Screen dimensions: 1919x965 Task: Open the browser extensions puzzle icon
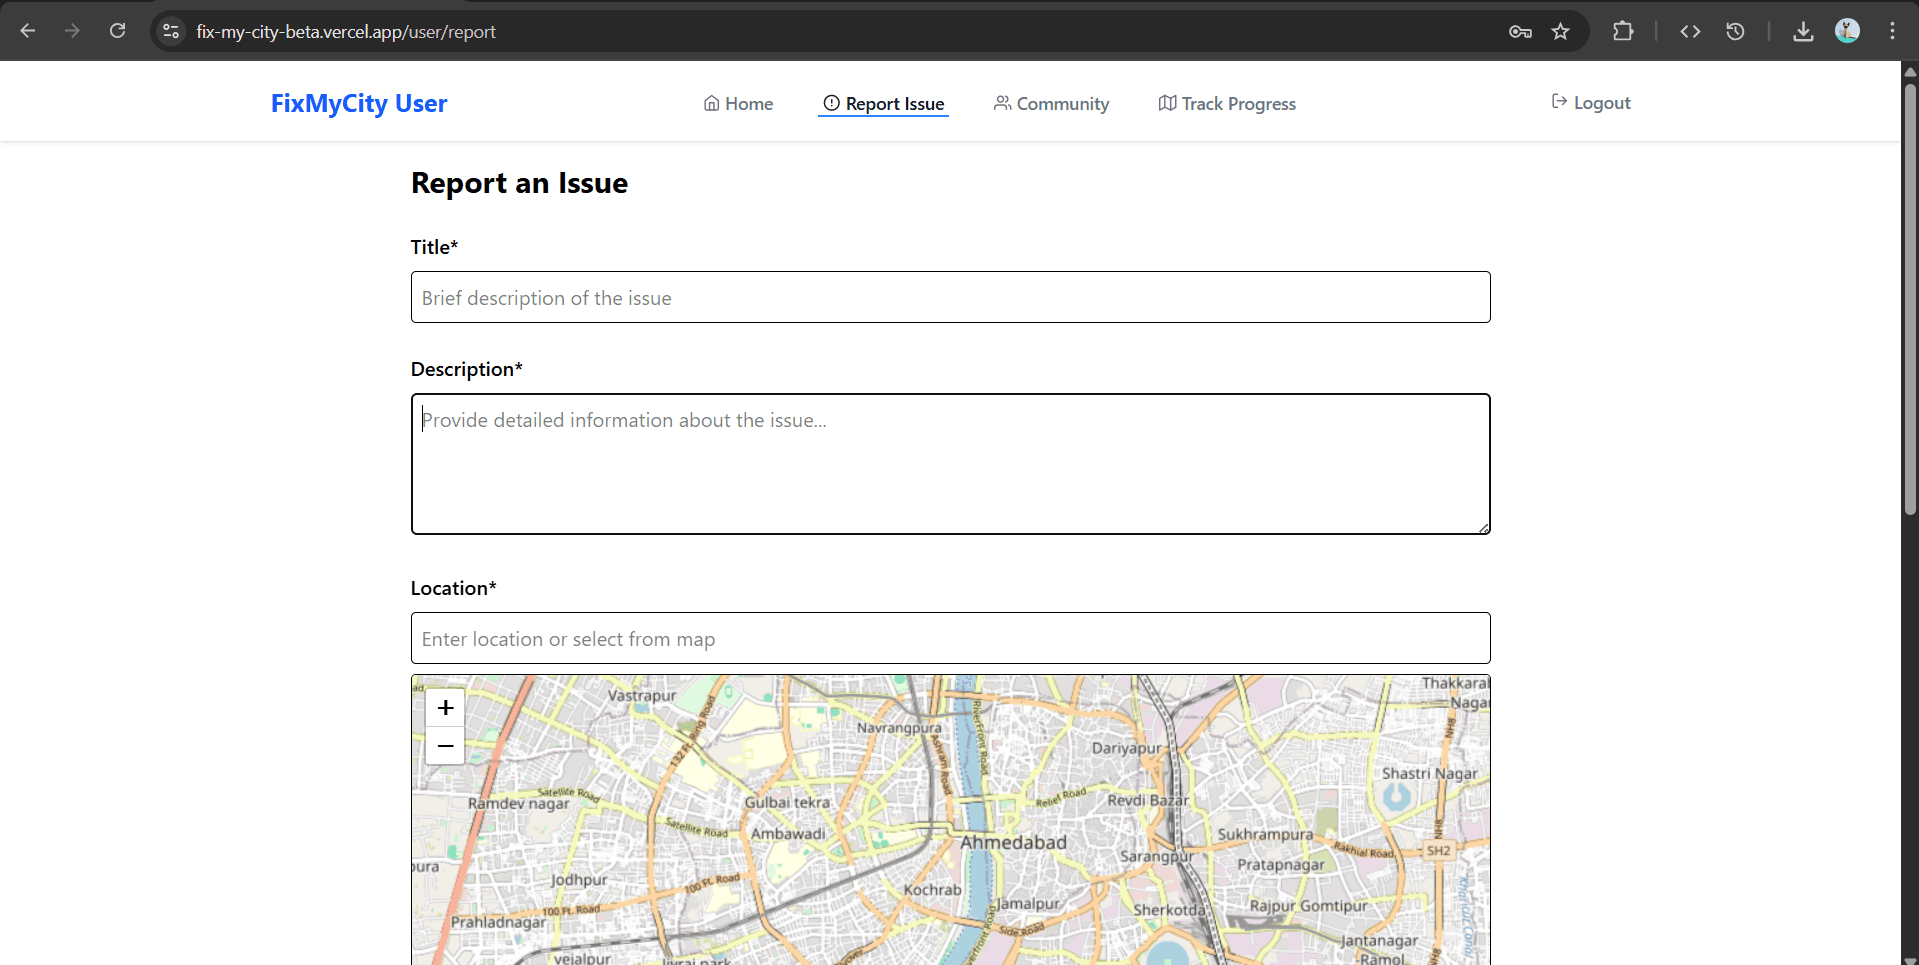1623,32
